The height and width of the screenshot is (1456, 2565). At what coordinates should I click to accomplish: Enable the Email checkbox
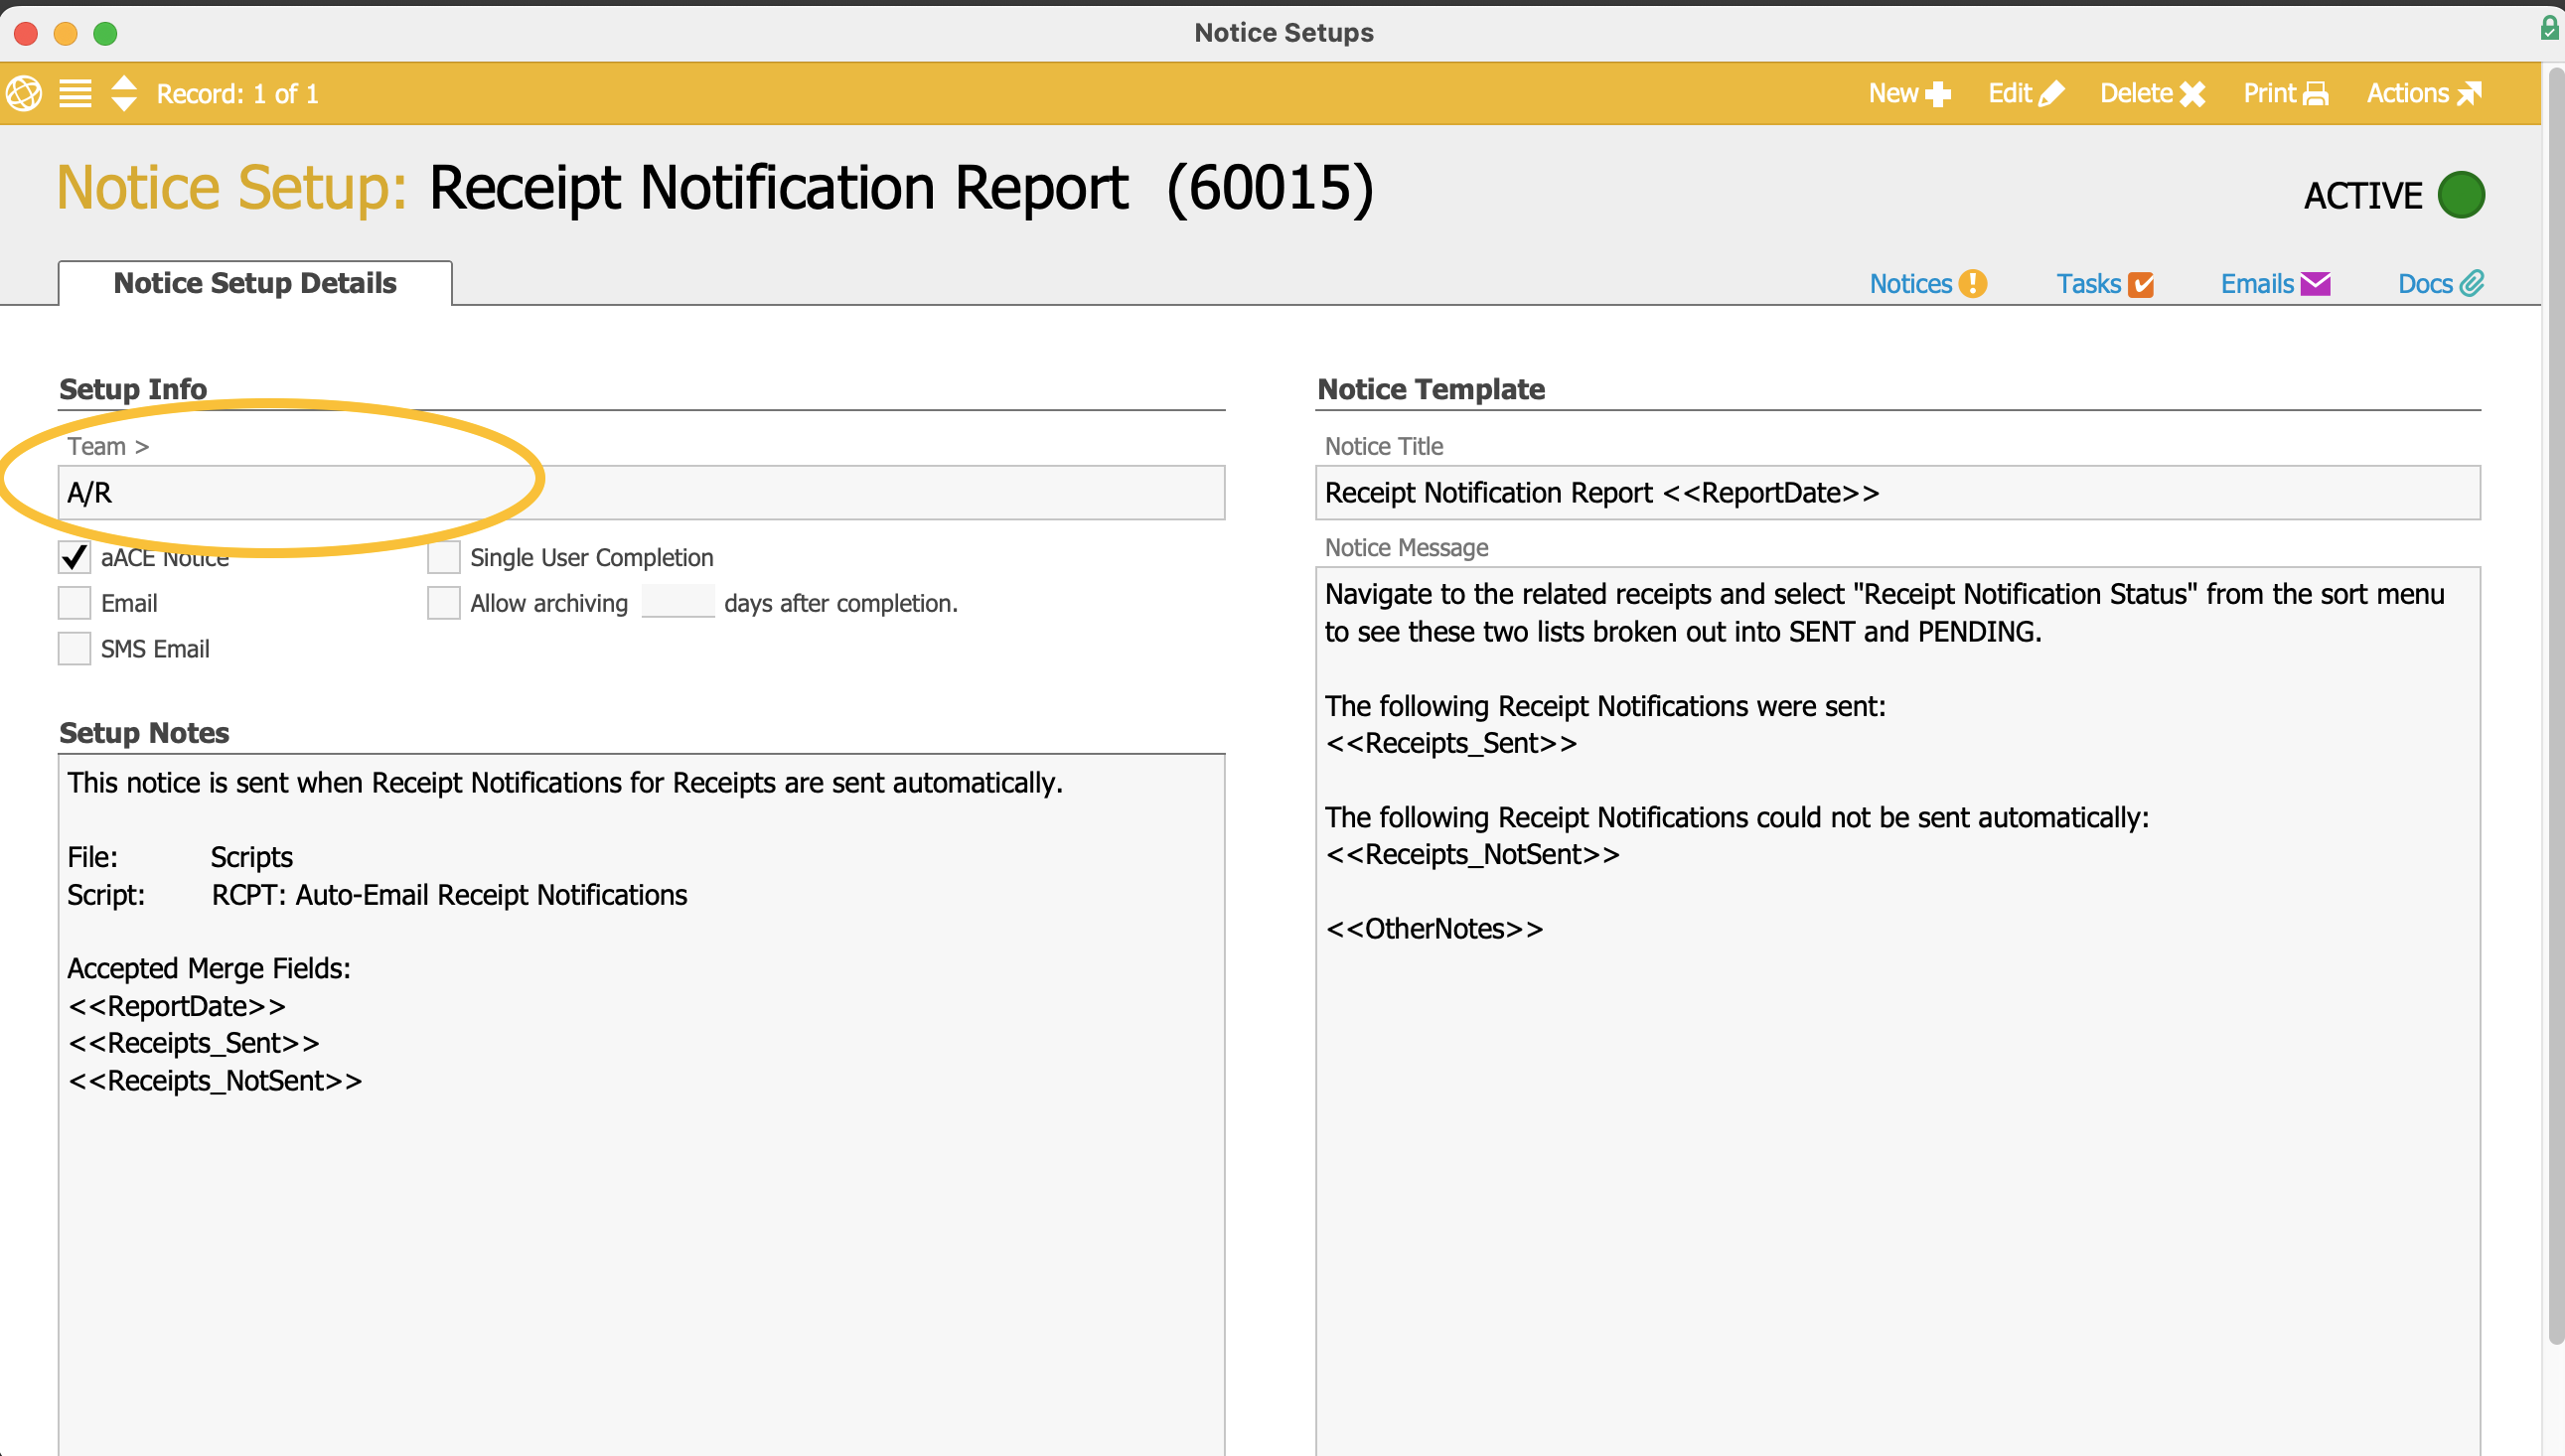coord(75,603)
